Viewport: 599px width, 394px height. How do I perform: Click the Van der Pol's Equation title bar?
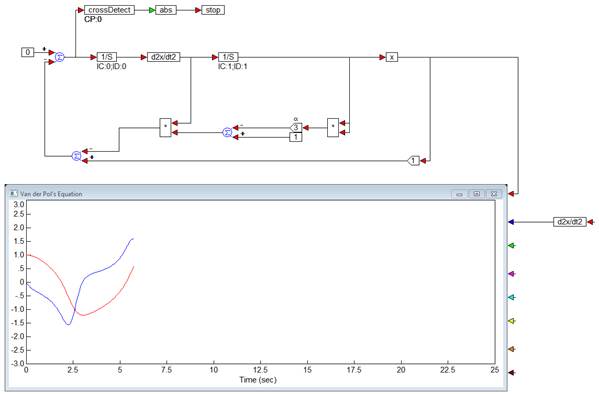tap(256, 194)
